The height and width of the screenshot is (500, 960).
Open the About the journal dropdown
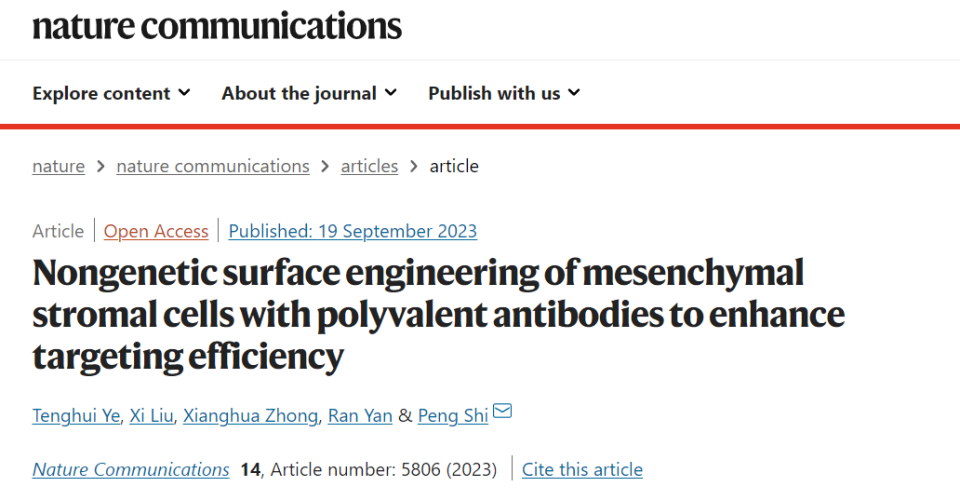point(309,93)
